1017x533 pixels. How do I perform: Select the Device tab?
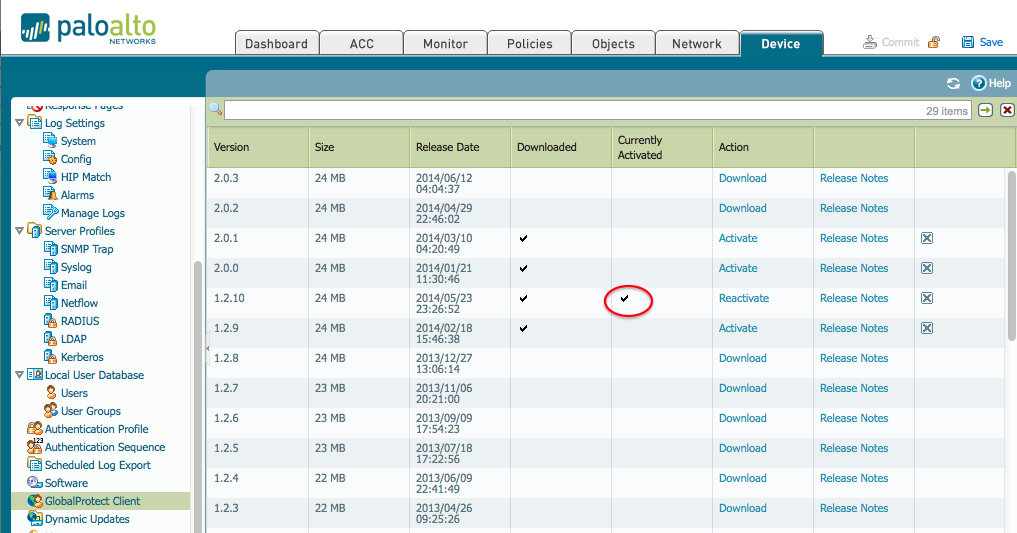click(x=781, y=43)
